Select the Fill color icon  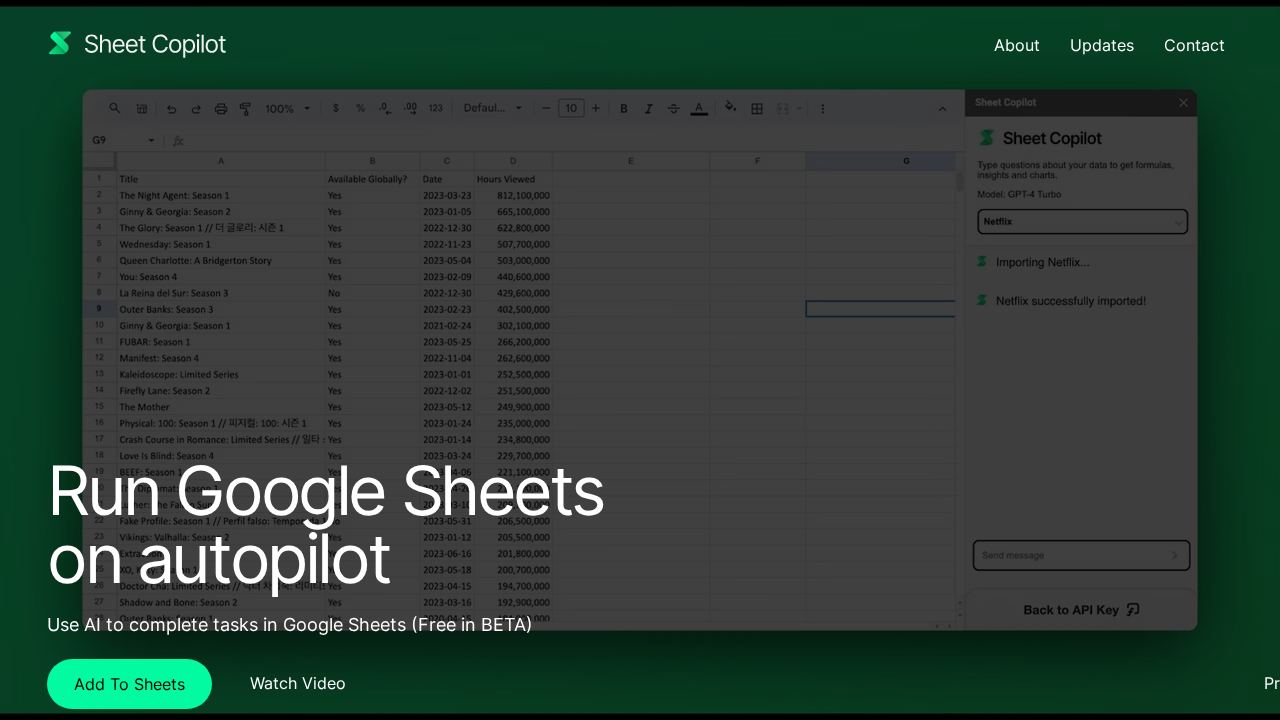(x=729, y=108)
